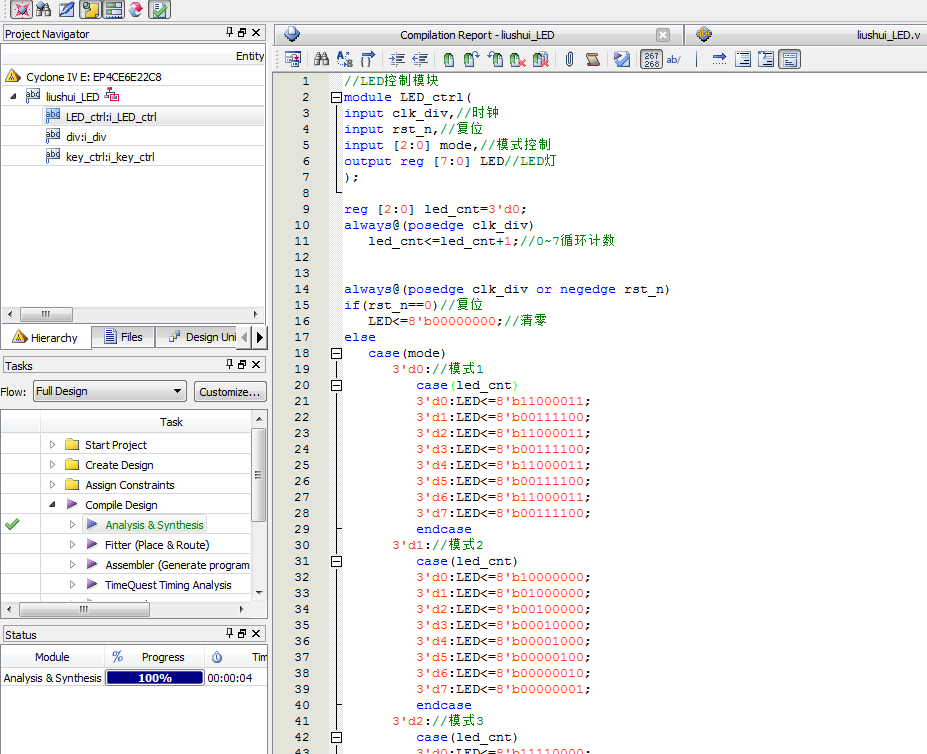Expand Create Design task folder
Image resolution: width=927 pixels, height=754 pixels.
pyautogui.click(x=52, y=464)
